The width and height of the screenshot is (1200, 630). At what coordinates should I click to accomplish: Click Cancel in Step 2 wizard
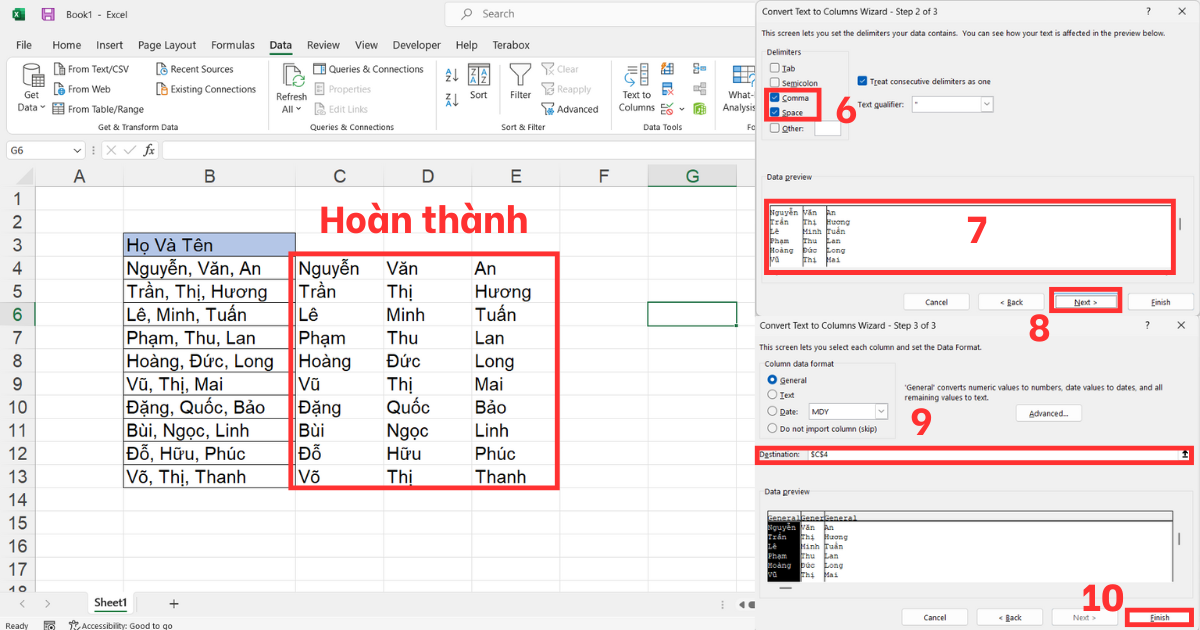tap(936, 301)
